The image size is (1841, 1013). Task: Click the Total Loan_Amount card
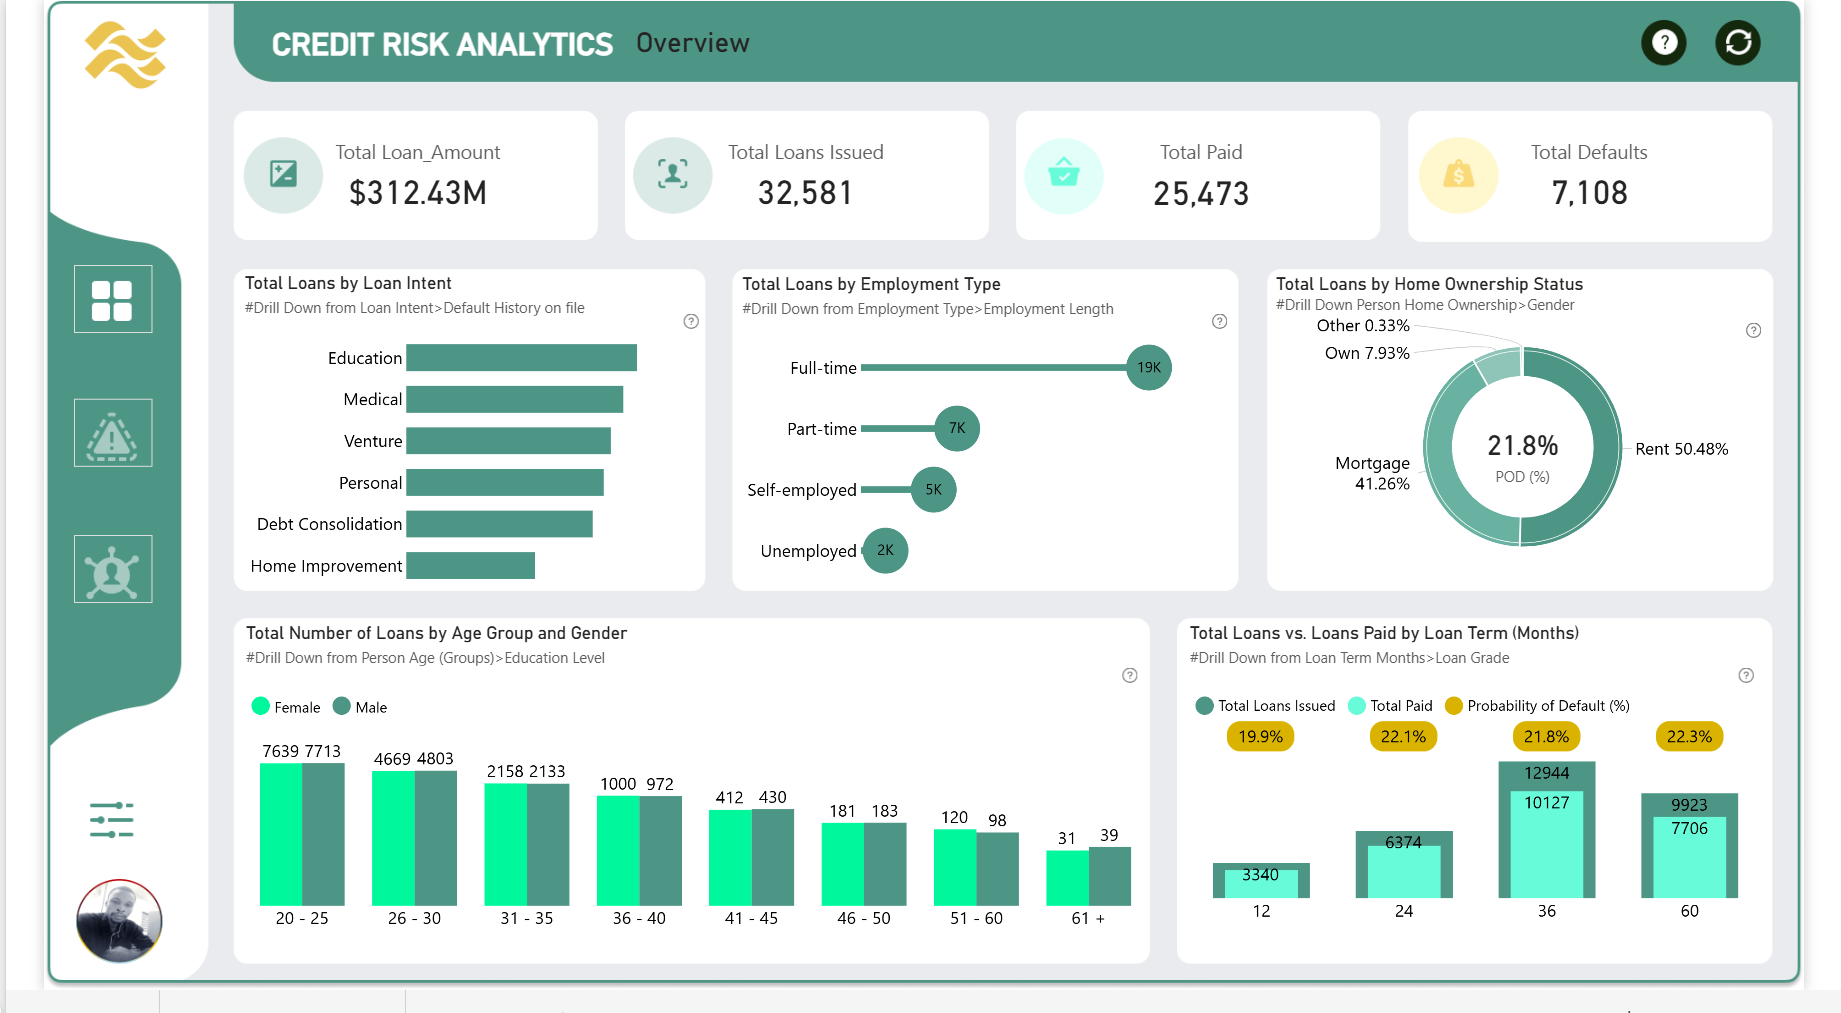tap(416, 176)
